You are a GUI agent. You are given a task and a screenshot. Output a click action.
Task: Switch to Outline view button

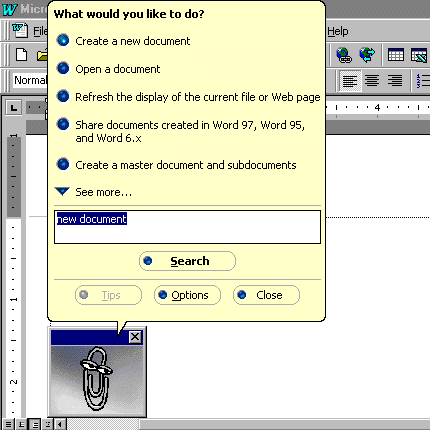(47, 425)
